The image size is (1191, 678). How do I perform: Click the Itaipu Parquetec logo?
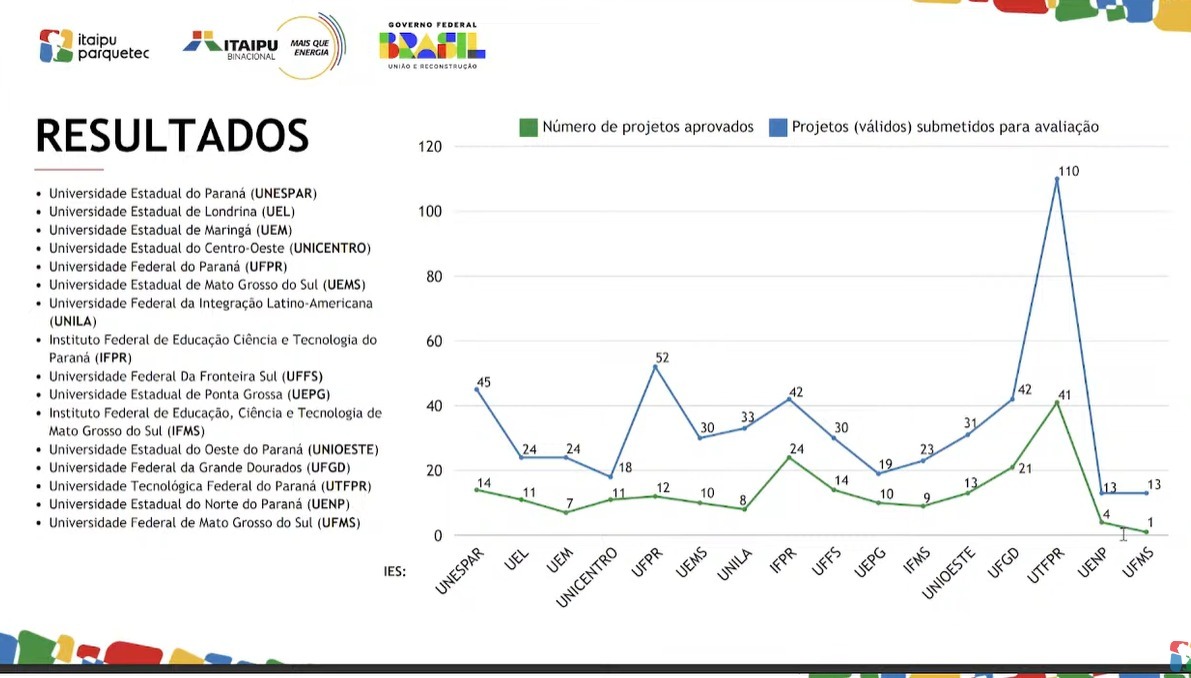(x=94, y=46)
